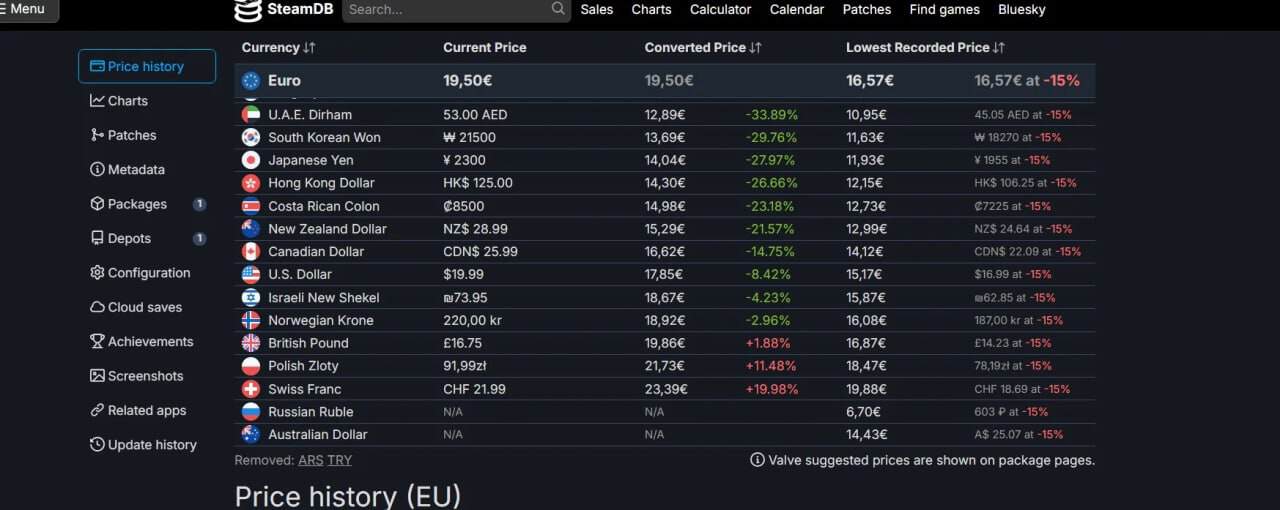Click the Depots count badge
Image resolution: width=1280 pixels, height=510 pixels.
tap(199, 238)
